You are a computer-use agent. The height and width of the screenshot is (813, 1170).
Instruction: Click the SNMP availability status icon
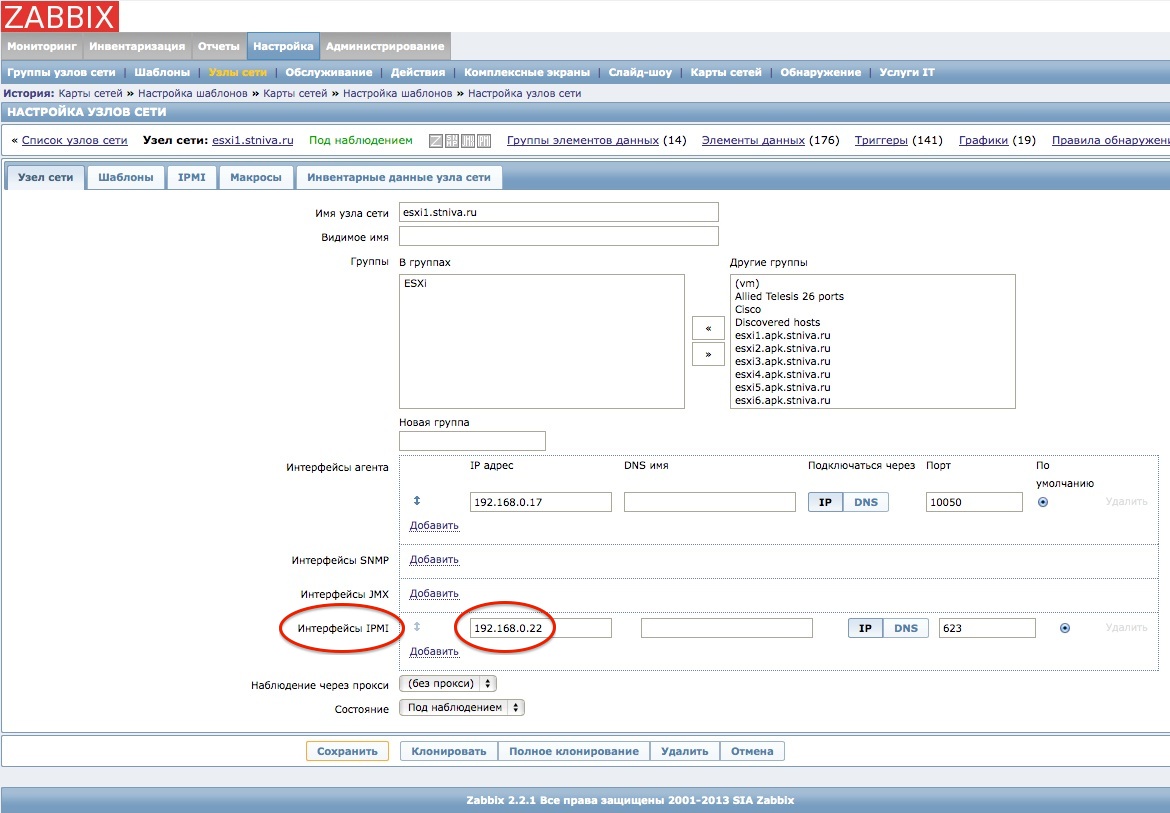point(452,141)
